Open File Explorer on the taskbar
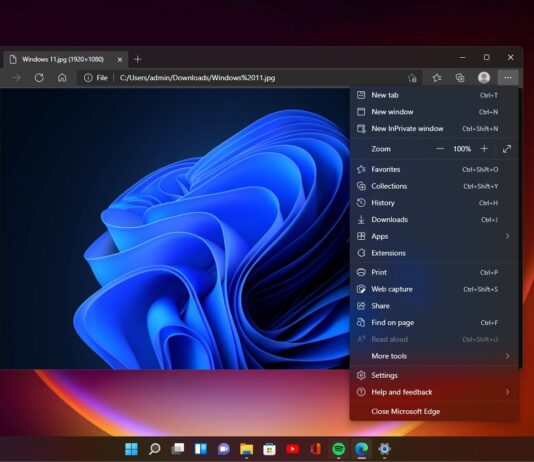Viewport: 534px width, 462px height. 247,449
